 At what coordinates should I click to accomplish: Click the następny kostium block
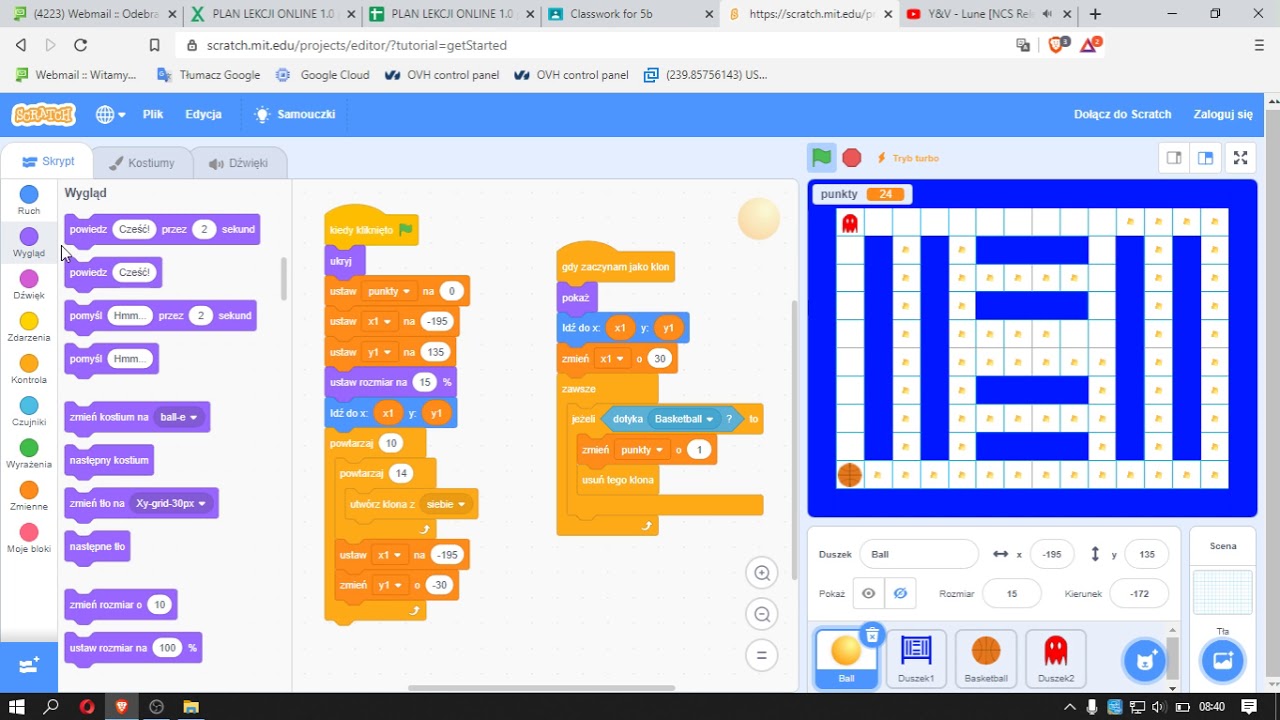tap(109, 460)
